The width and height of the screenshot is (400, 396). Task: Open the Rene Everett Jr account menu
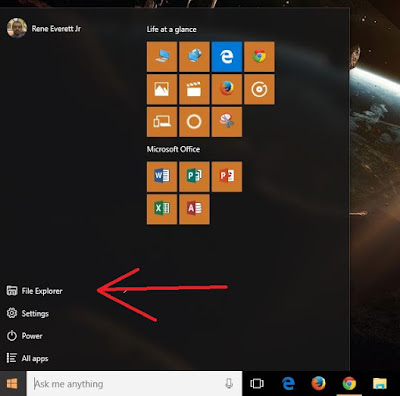(44, 28)
